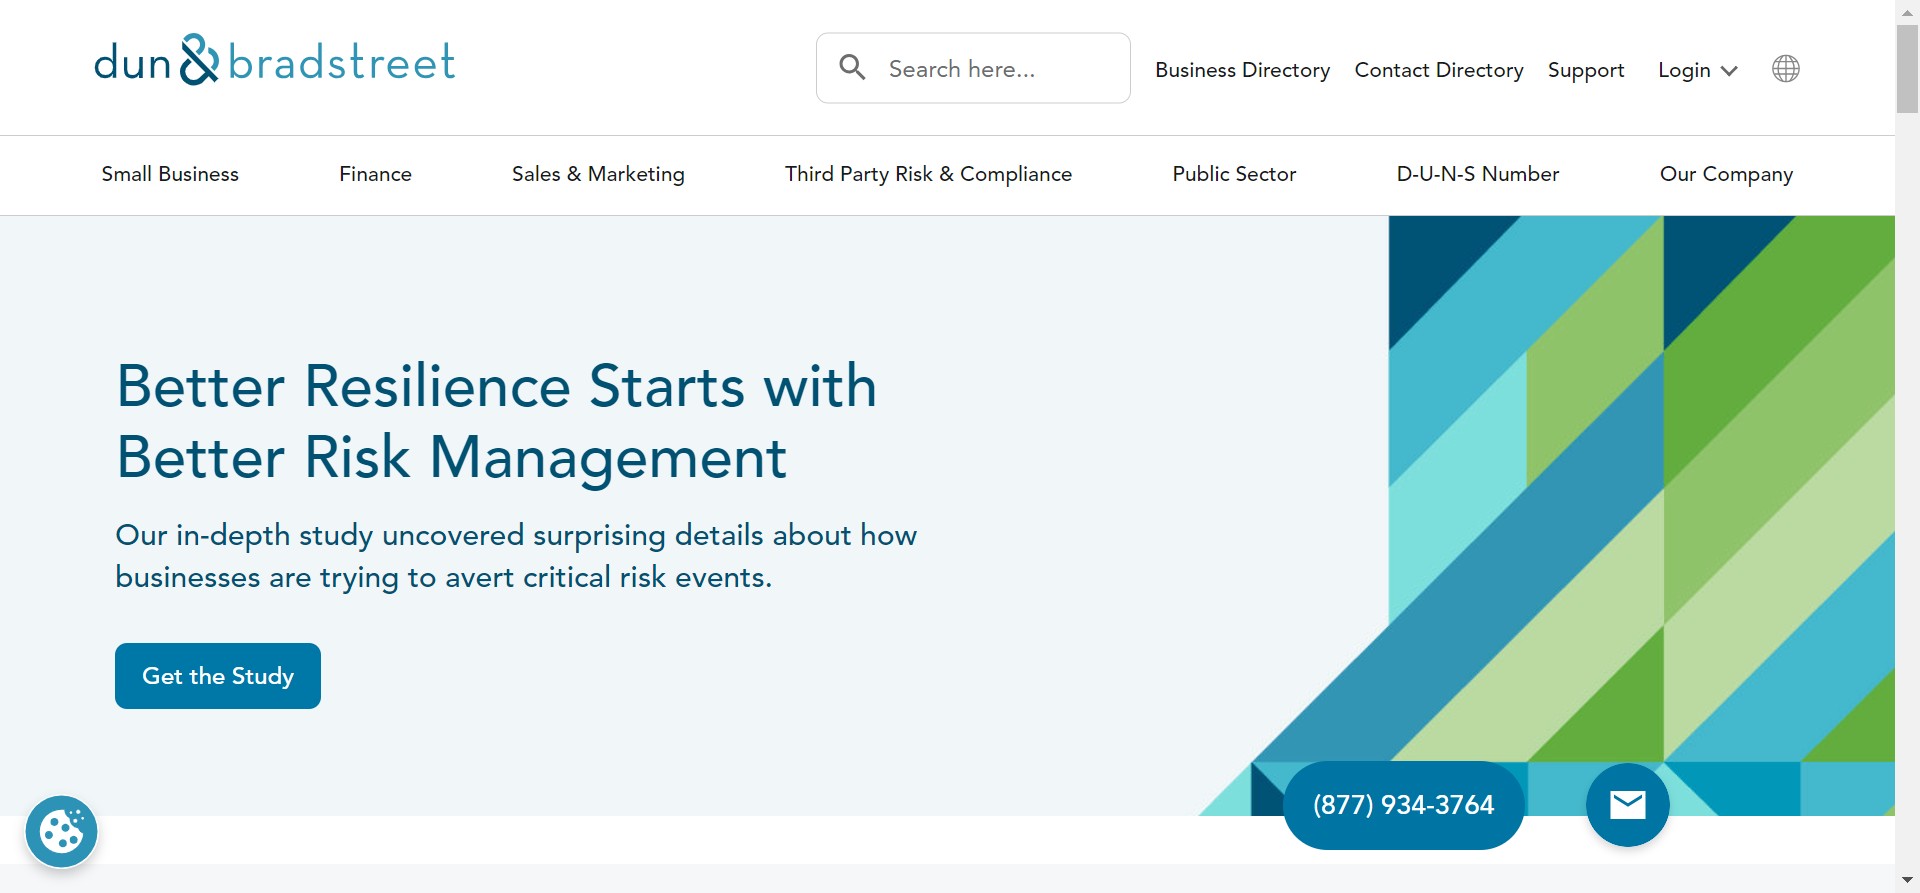The height and width of the screenshot is (893, 1920).
Task: Expand the Login dropdown menu
Action: tap(1697, 70)
